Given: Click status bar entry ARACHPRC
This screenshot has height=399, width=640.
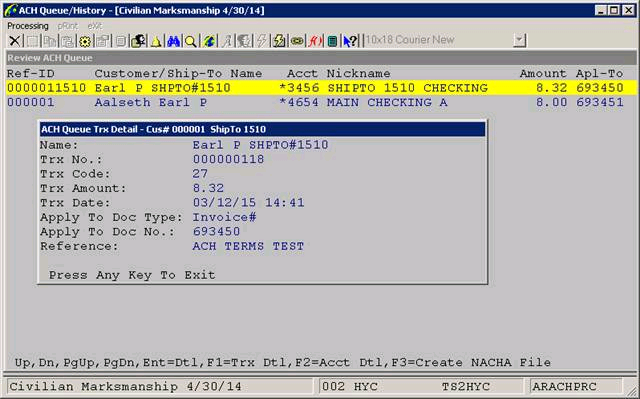Looking at the screenshot, I should [564, 386].
